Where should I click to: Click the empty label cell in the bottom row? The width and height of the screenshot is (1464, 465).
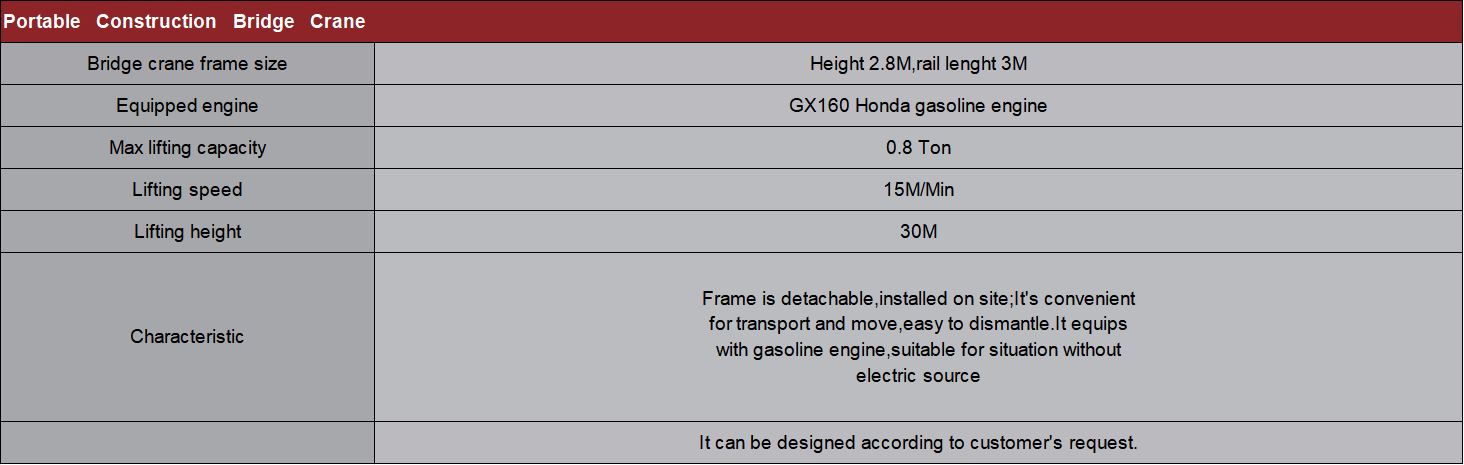[187, 443]
